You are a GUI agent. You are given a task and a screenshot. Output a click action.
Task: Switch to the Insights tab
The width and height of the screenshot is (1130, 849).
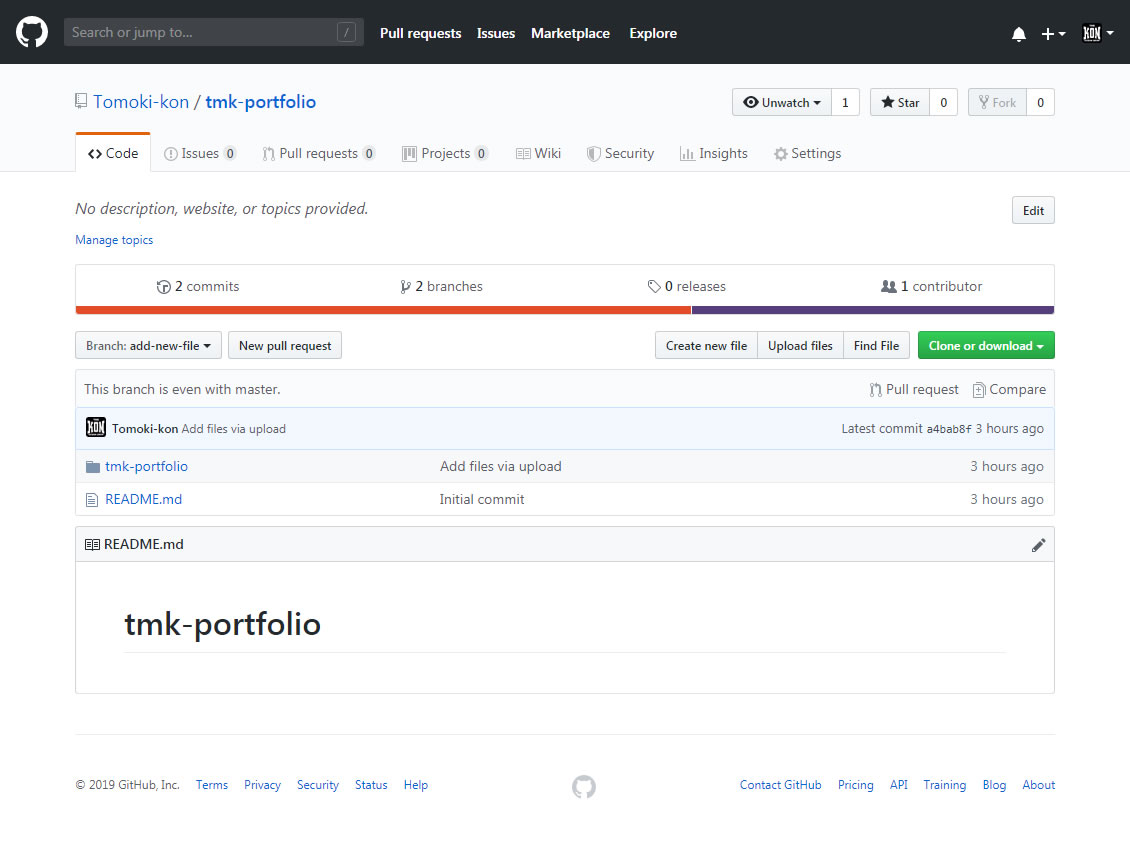[x=714, y=153]
